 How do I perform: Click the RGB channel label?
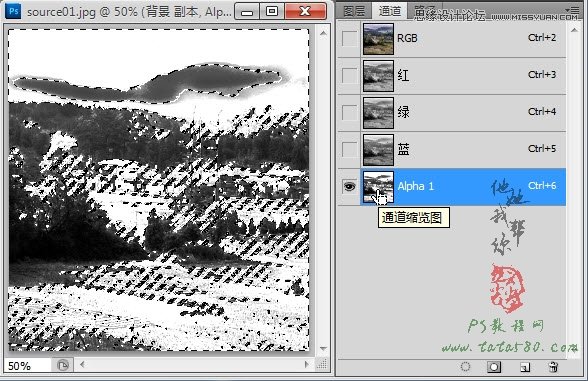tap(407, 38)
